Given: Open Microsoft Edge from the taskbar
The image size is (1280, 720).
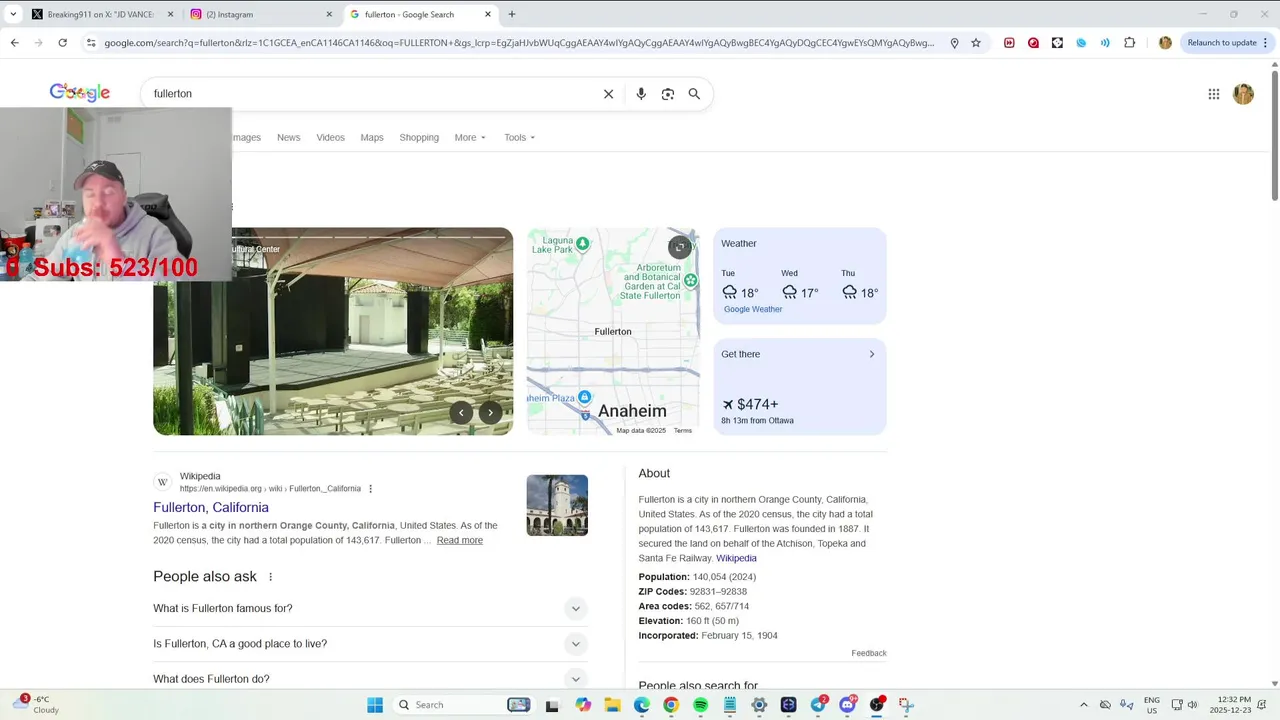Looking at the screenshot, I should click(x=642, y=705).
